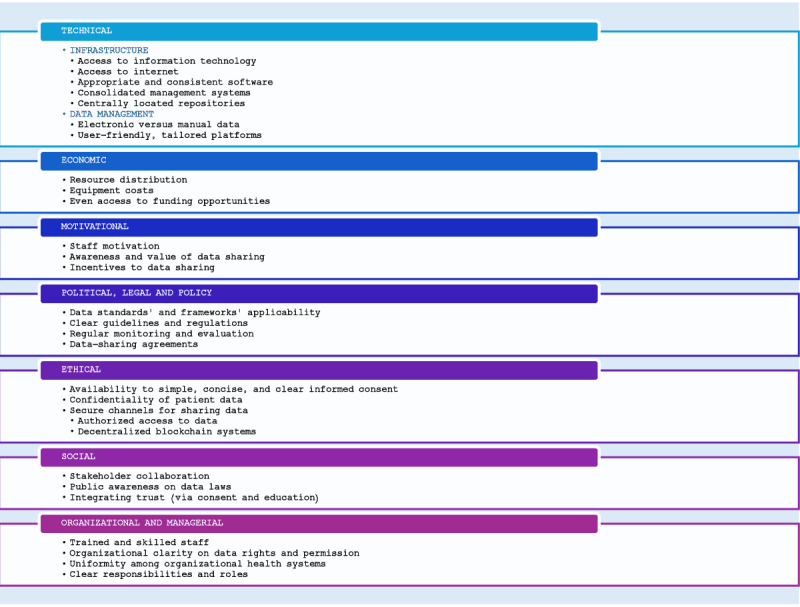Select 'Centrally located repositories' text
This screenshot has height=607, width=800.
161,104
